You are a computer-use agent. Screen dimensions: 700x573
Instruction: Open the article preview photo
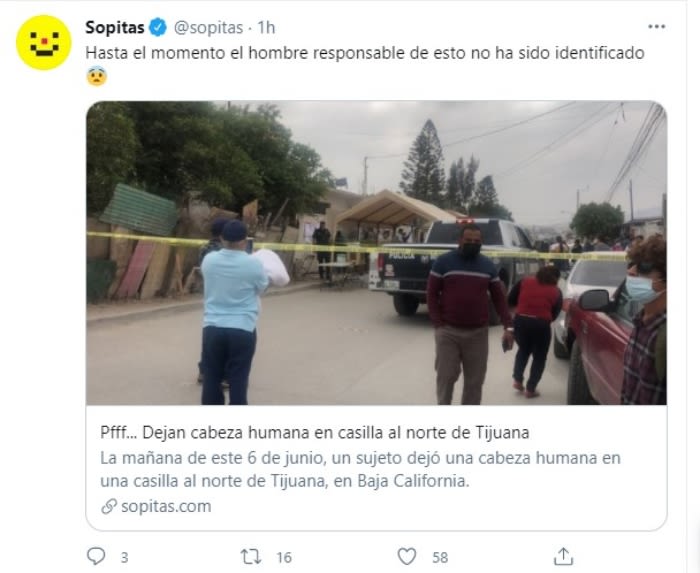(x=376, y=253)
